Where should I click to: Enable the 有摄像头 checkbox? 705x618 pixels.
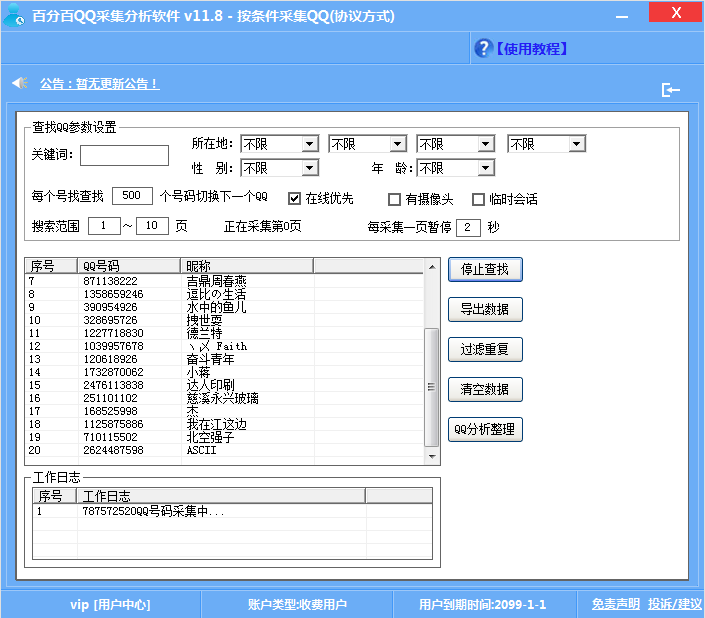(x=395, y=198)
